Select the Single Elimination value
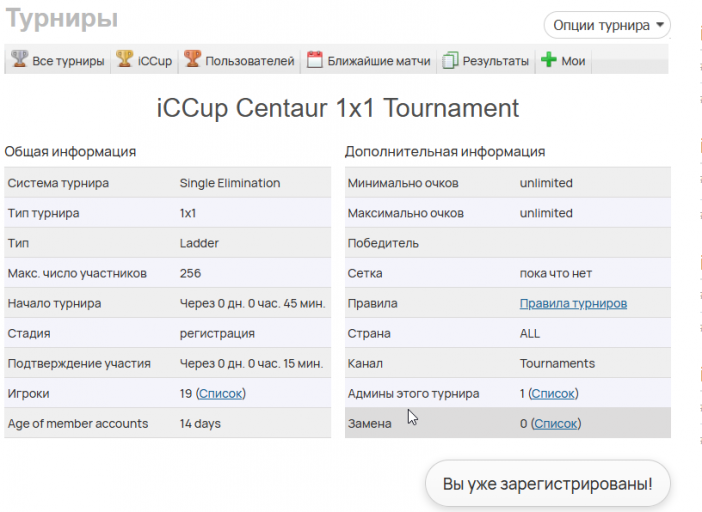This screenshot has width=702, height=512. pyautogui.click(x=230, y=183)
